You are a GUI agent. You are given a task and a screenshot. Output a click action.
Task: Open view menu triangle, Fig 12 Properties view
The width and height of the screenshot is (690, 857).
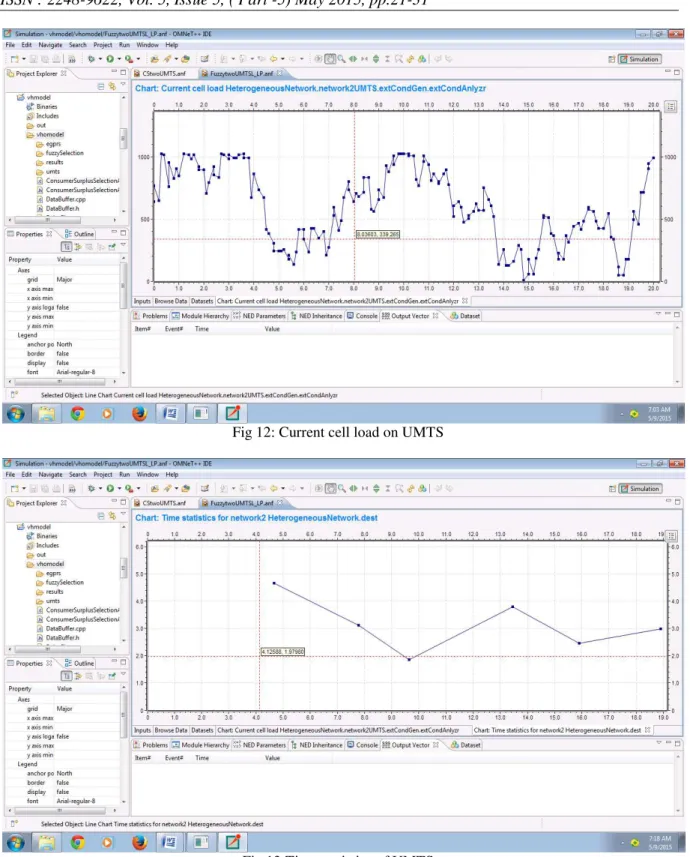(123, 245)
